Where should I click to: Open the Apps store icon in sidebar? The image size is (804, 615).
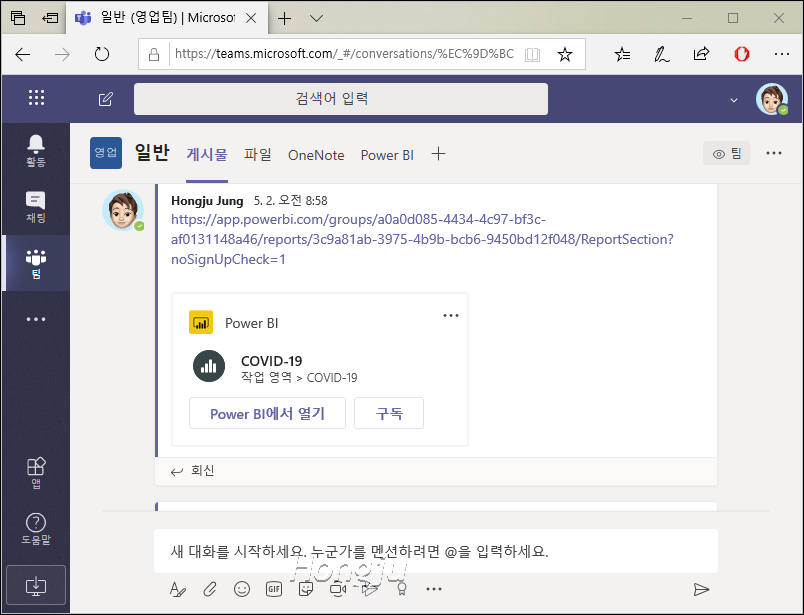click(x=36, y=472)
